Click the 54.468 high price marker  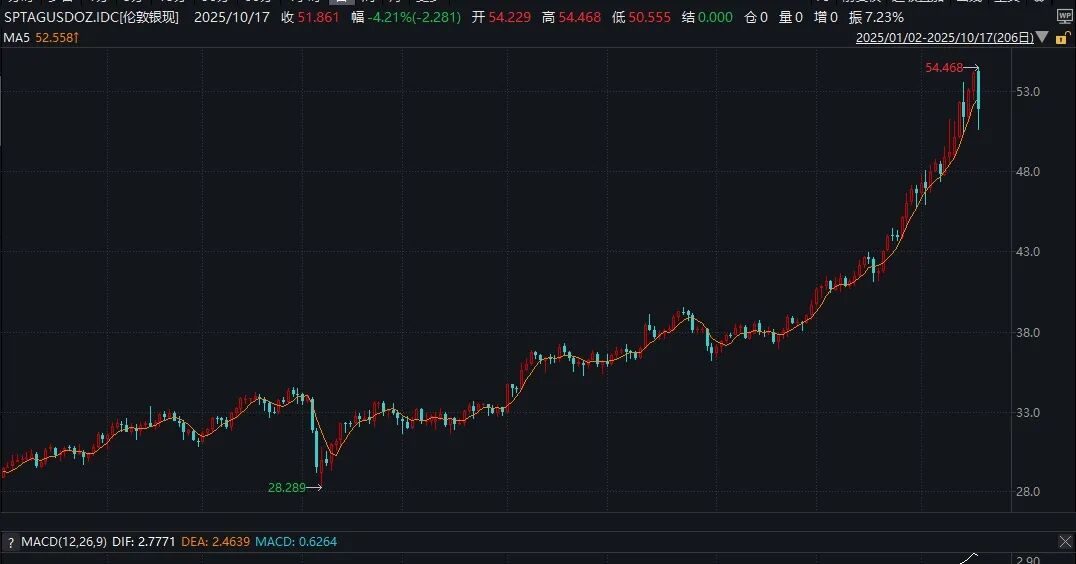pos(944,67)
